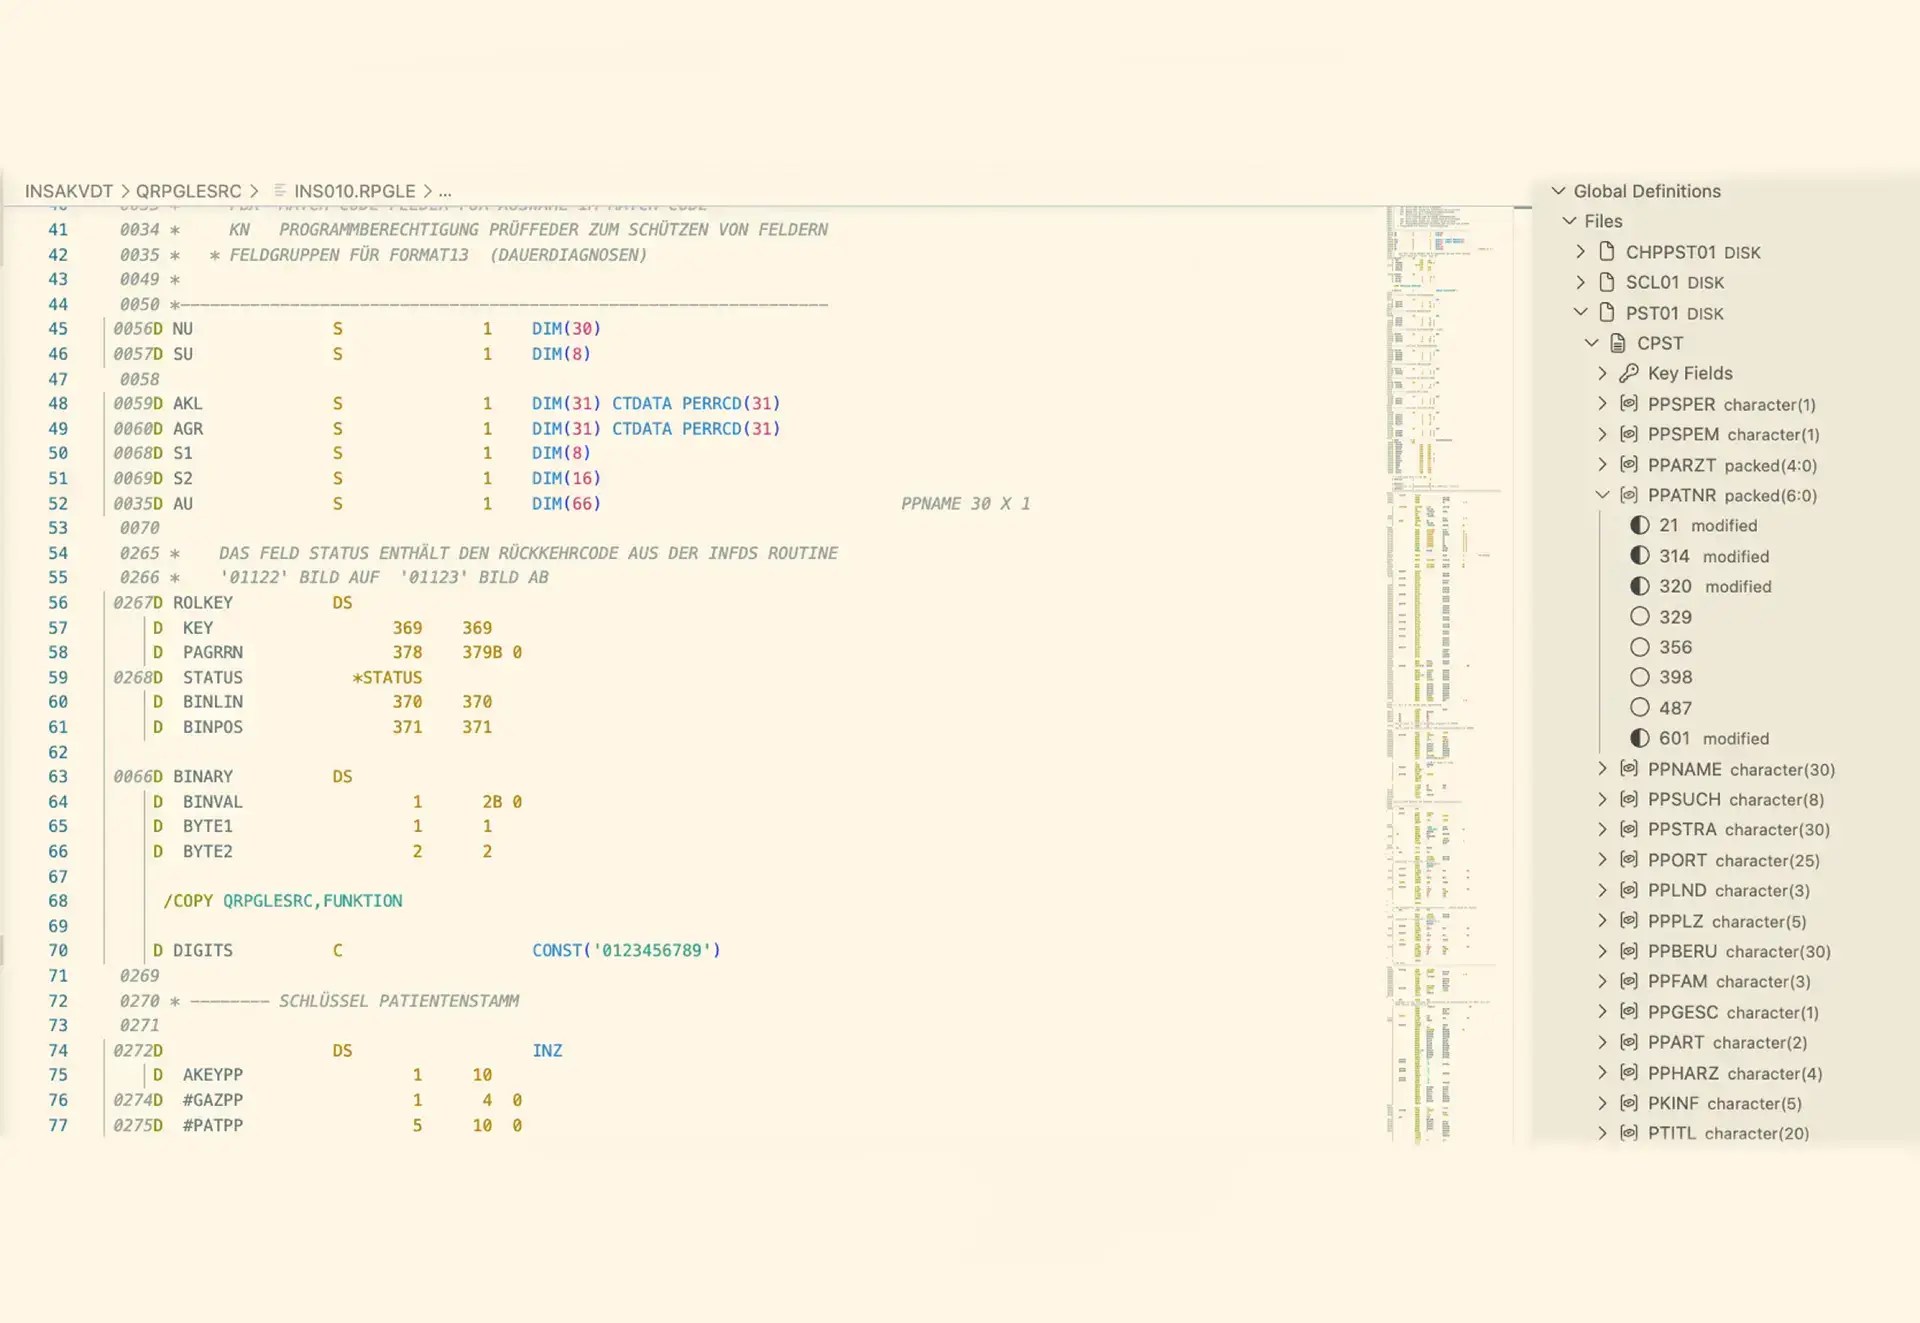This screenshot has width=1920, height=1323.
Task: Click the BINVAL subfield name
Action: click(x=213, y=802)
